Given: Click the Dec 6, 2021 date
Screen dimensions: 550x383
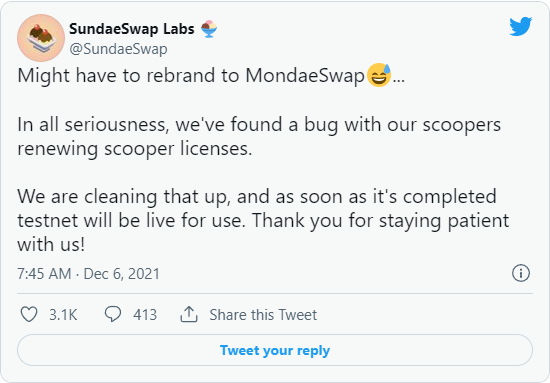Looking at the screenshot, I should [x=121, y=274].
